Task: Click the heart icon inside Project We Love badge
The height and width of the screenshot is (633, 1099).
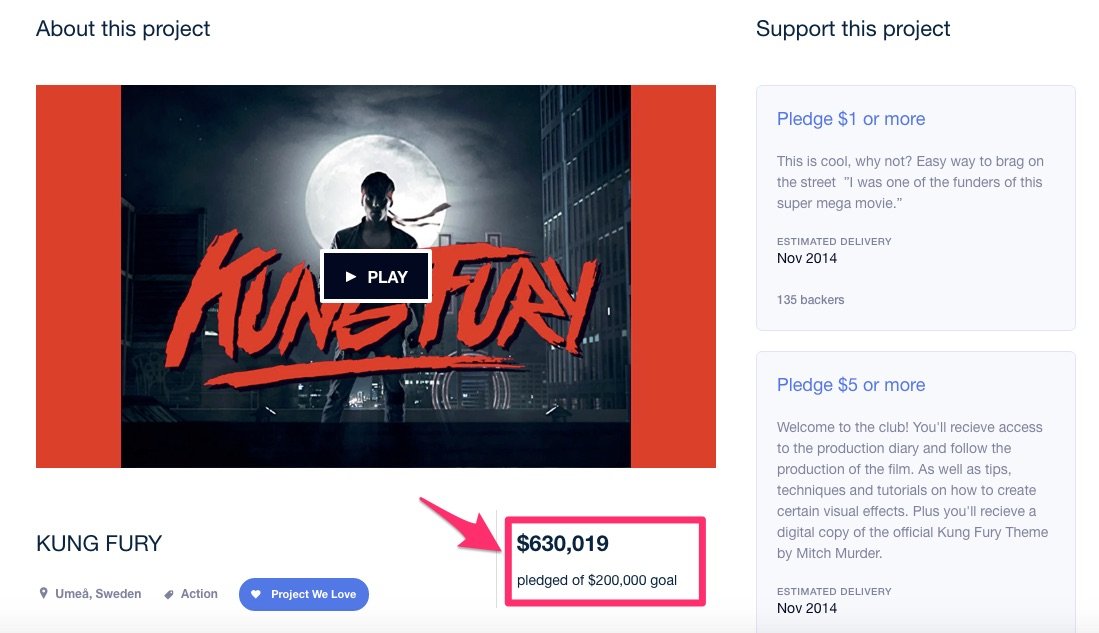Action: click(255, 594)
